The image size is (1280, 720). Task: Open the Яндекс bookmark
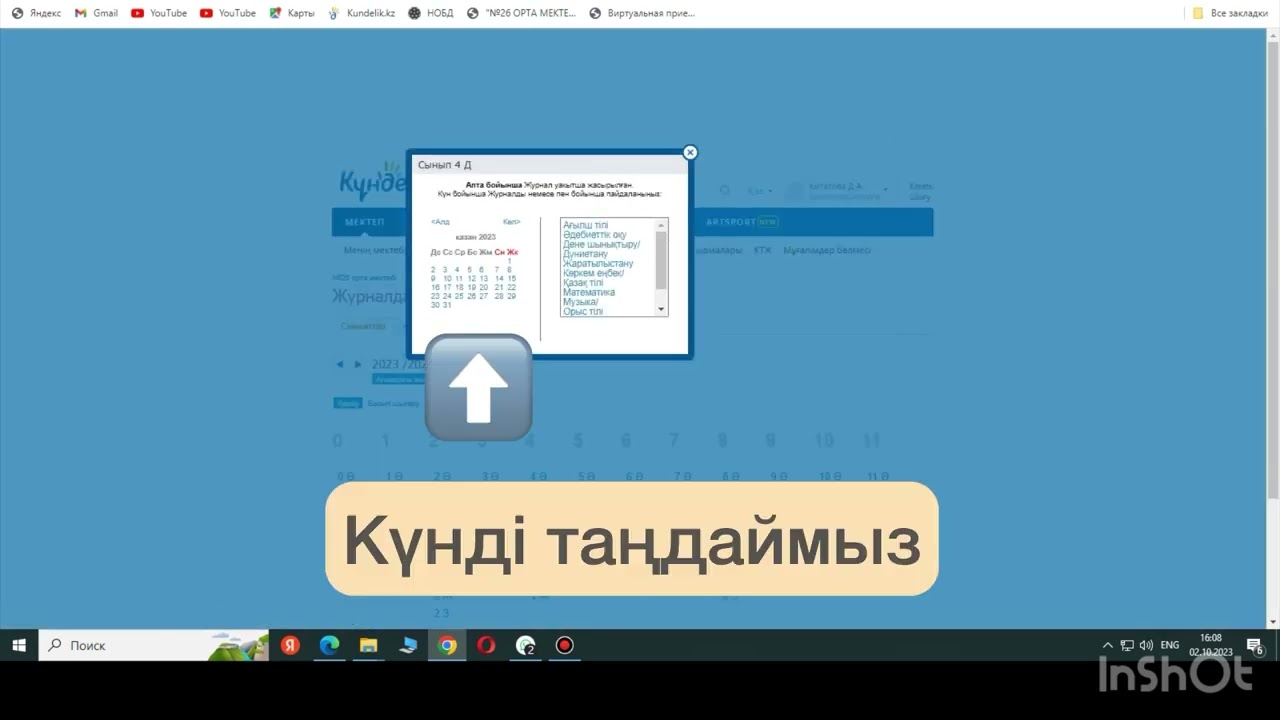tap(36, 13)
